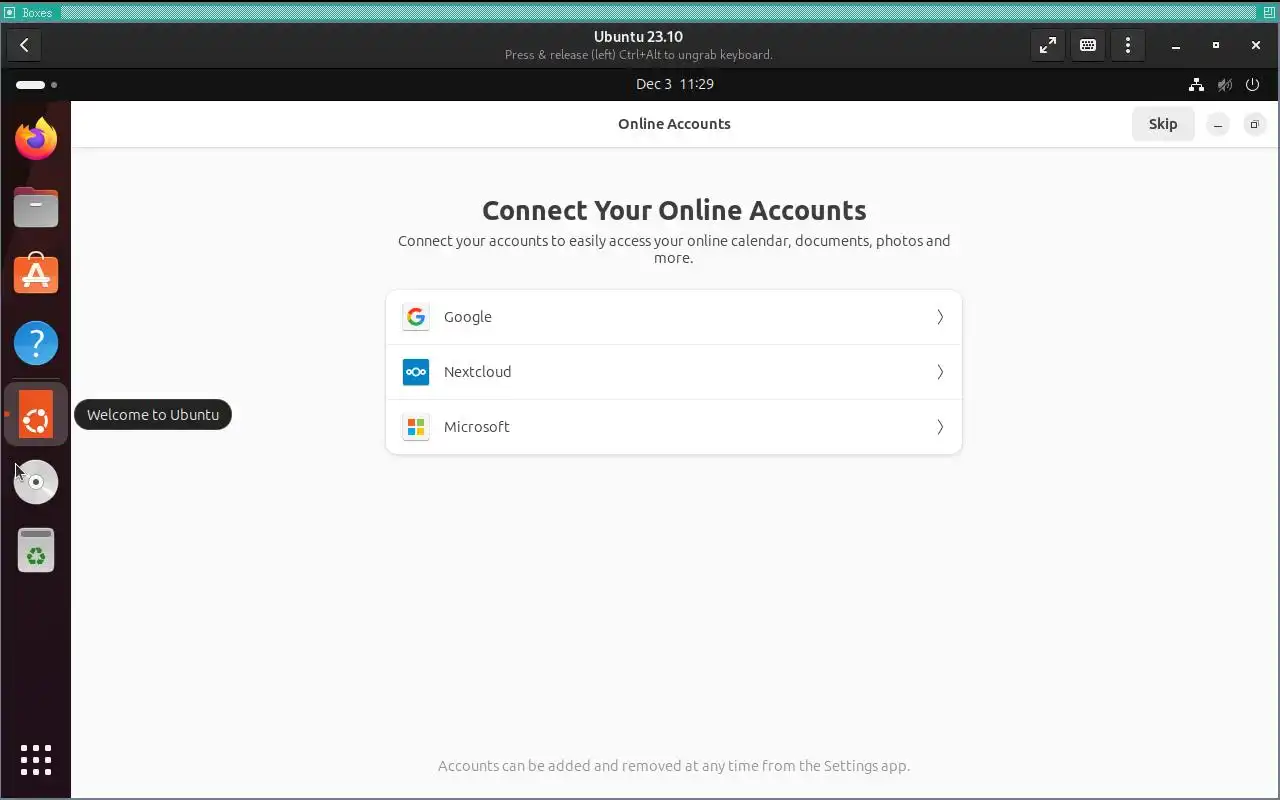This screenshot has height=800, width=1280.
Task: Open Firefox from the Ubuntu dock
Action: [36, 138]
